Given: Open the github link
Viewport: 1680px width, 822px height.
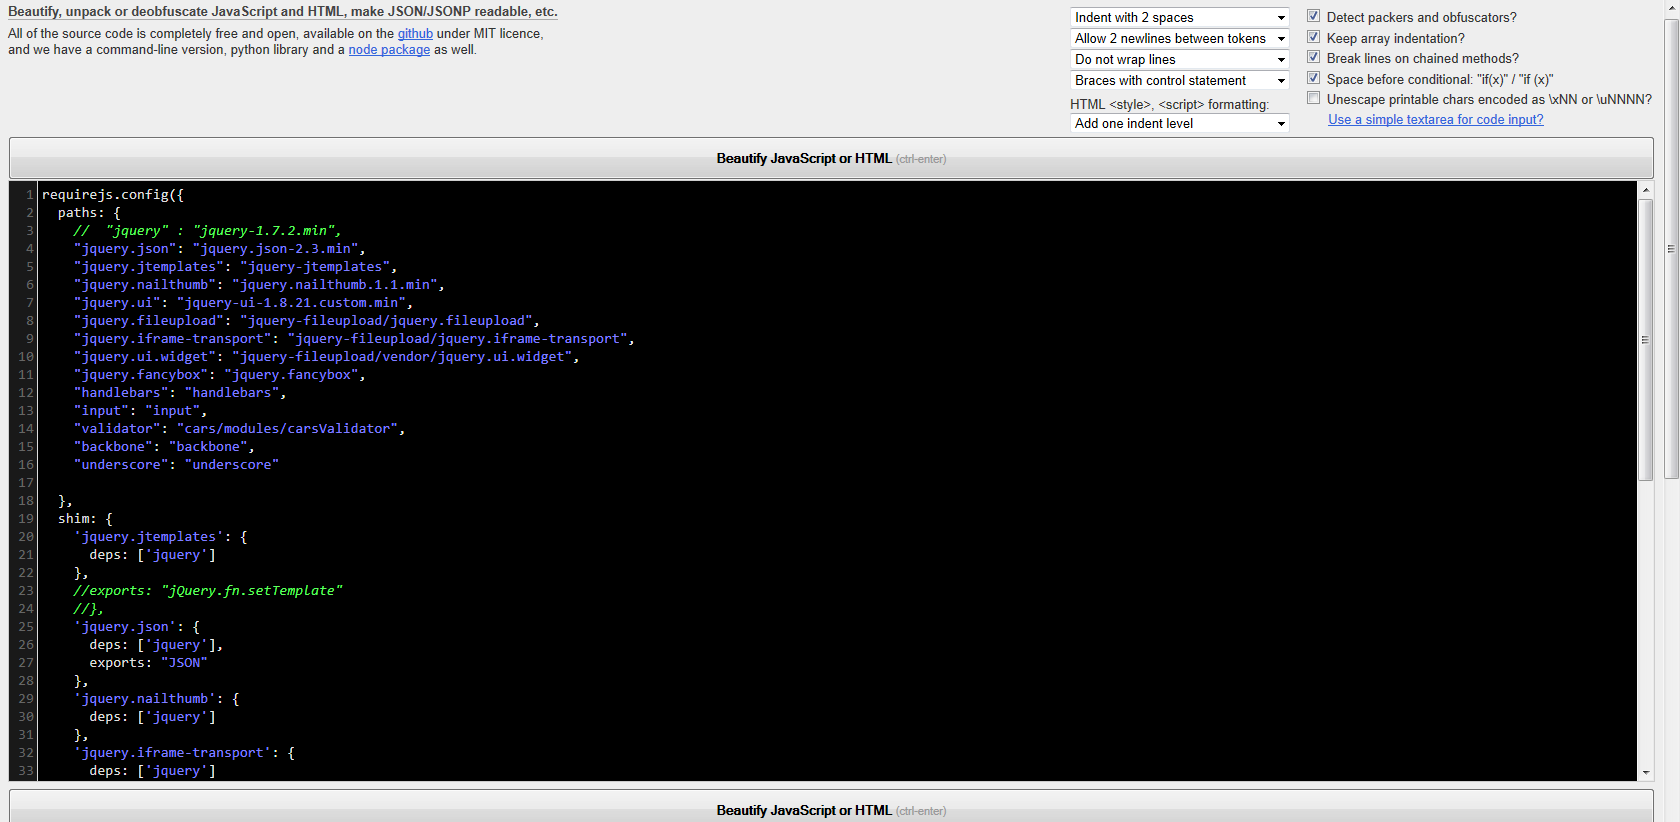Looking at the screenshot, I should 415,33.
